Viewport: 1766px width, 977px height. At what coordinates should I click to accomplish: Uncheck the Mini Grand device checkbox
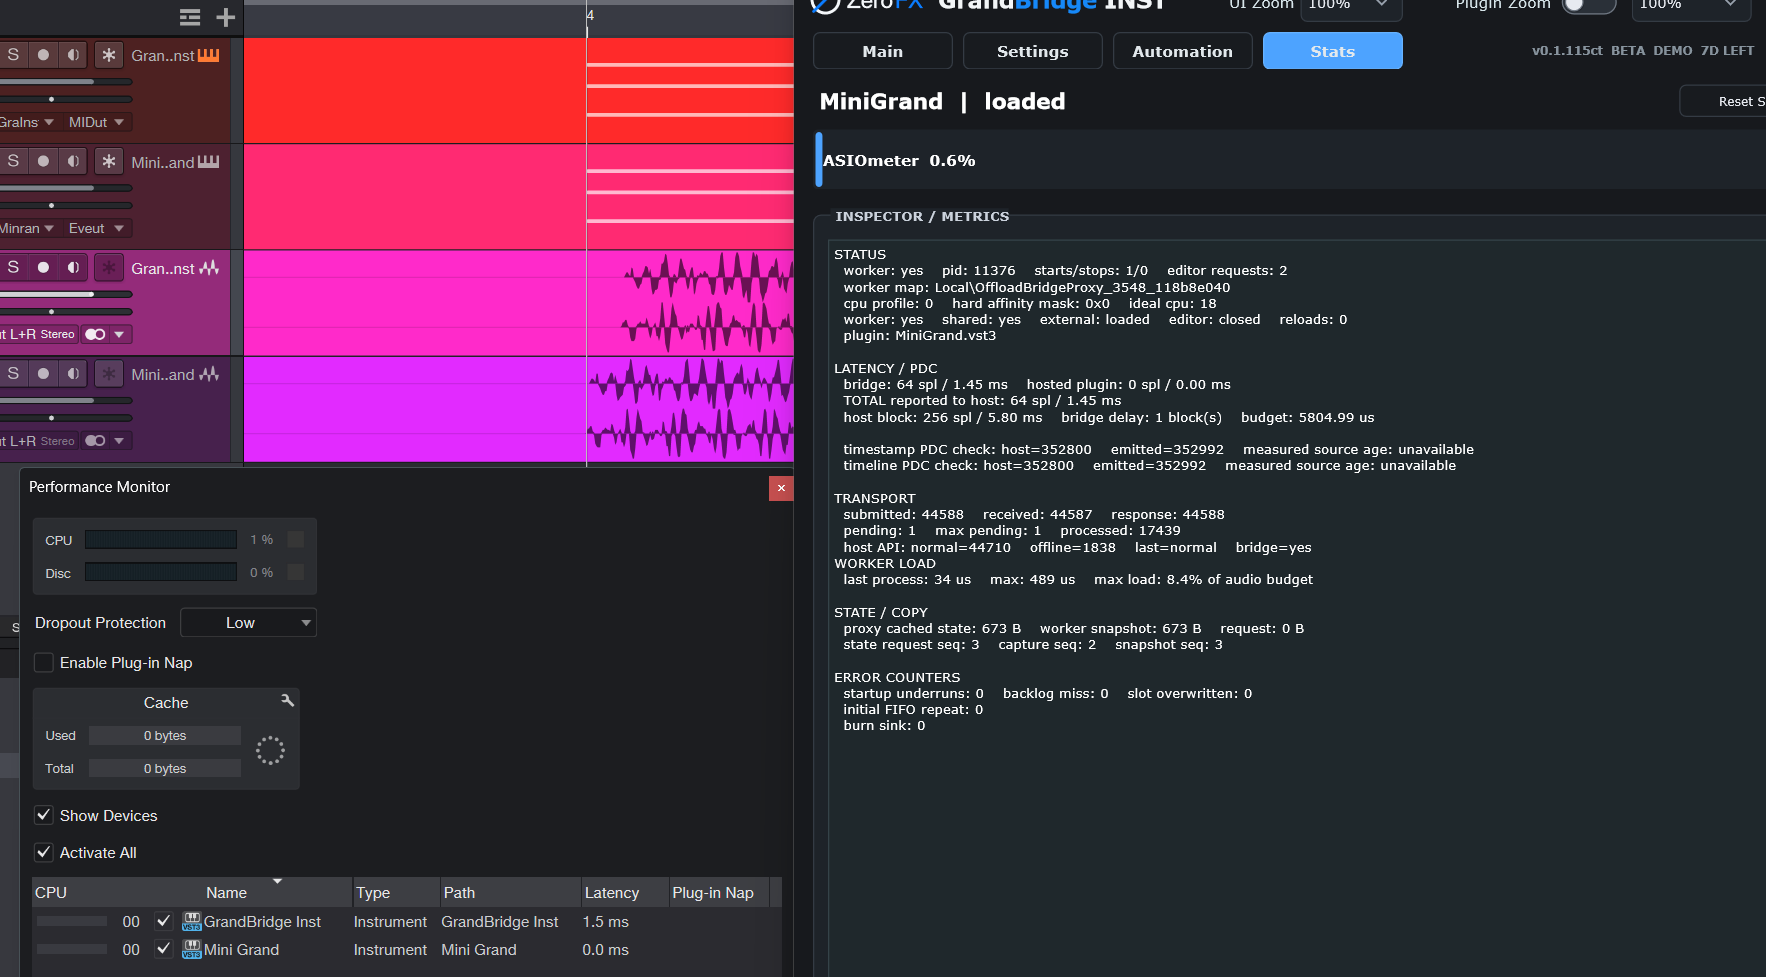164,949
